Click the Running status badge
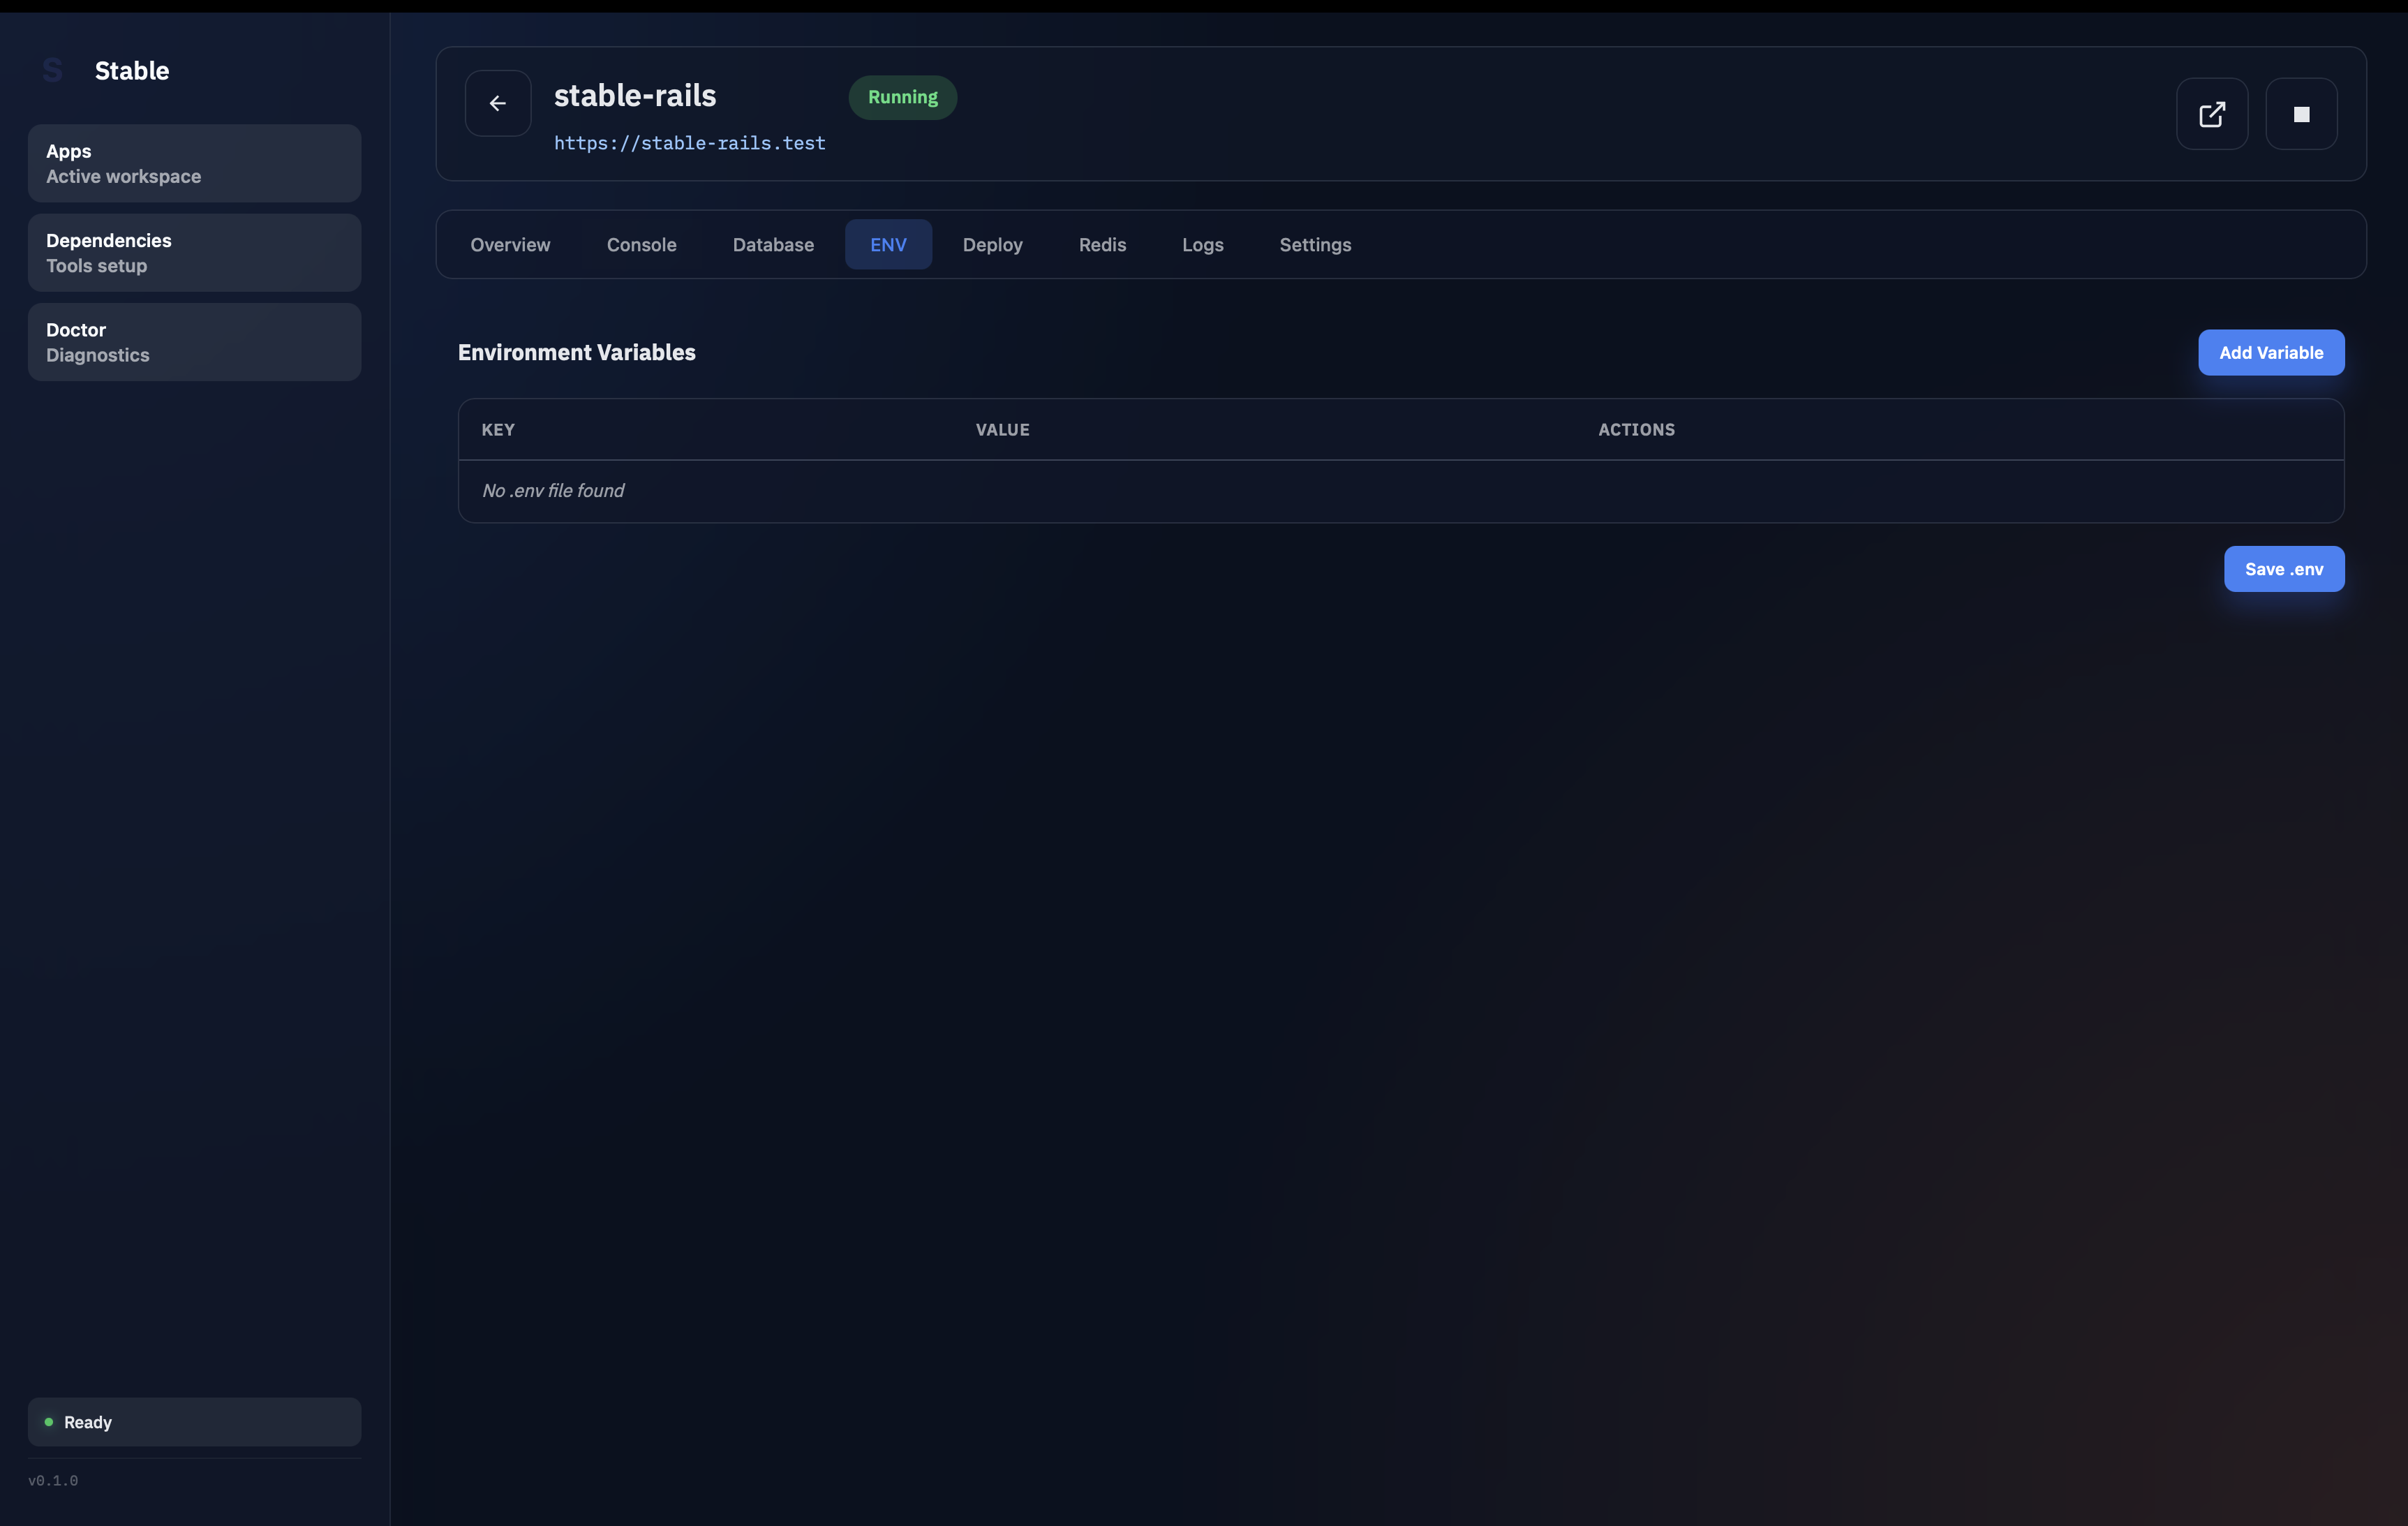The width and height of the screenshot is (2408, 1526). click(902, 97)
